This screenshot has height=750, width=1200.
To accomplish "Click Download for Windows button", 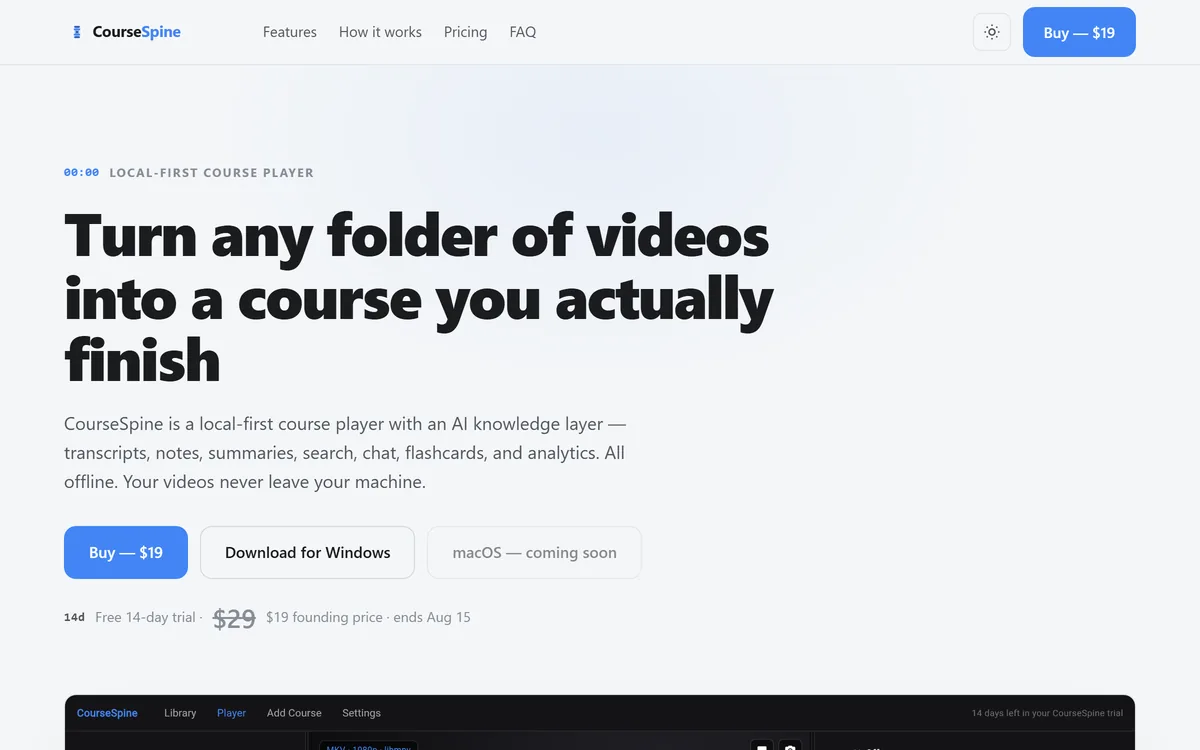I will [x=307, y=552].
